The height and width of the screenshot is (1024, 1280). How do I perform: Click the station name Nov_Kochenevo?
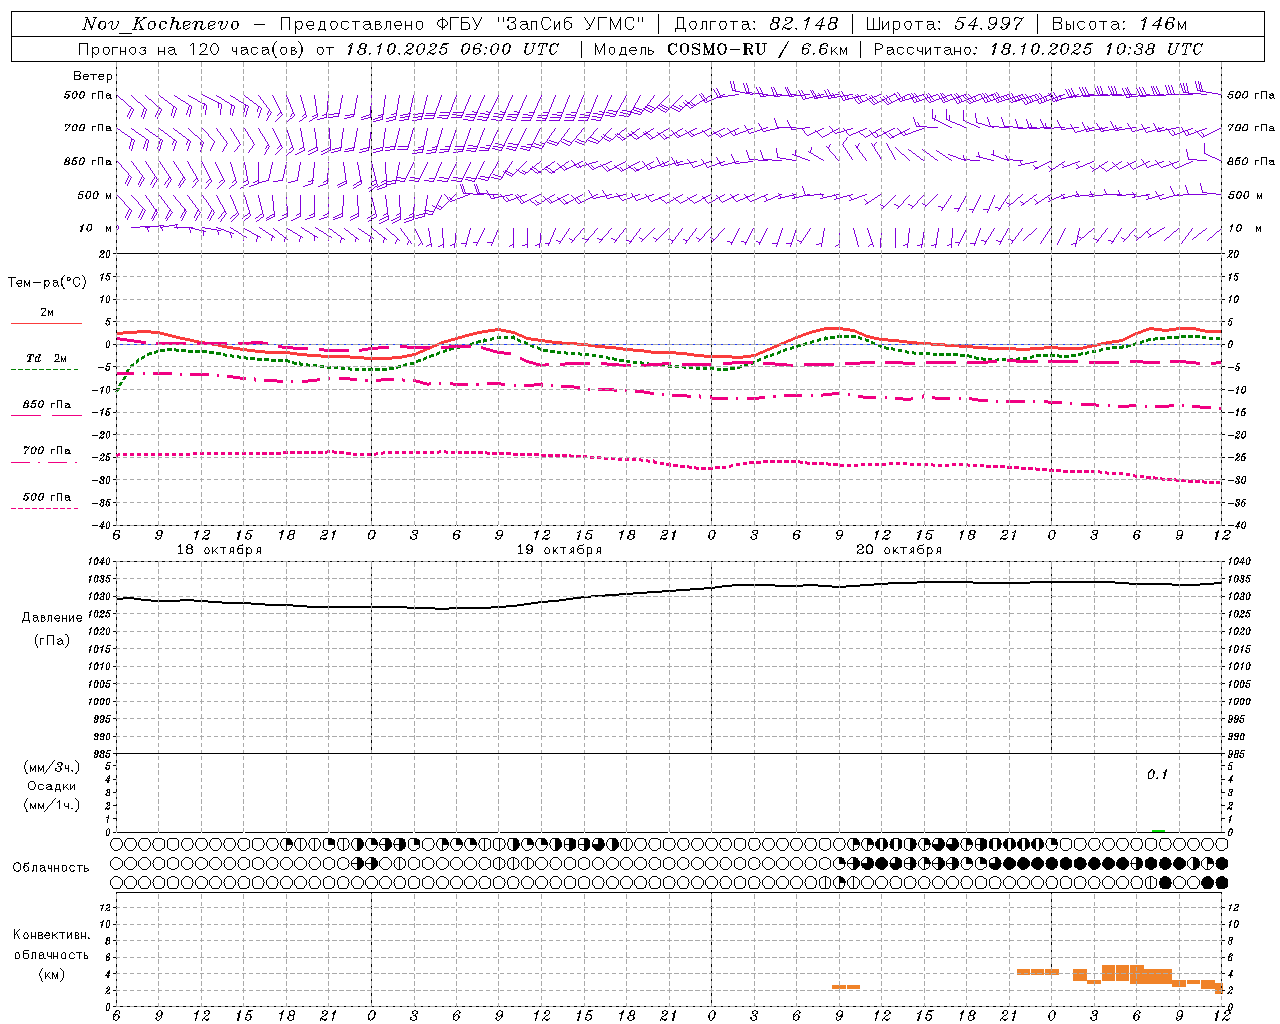click(x=161, y=24)
